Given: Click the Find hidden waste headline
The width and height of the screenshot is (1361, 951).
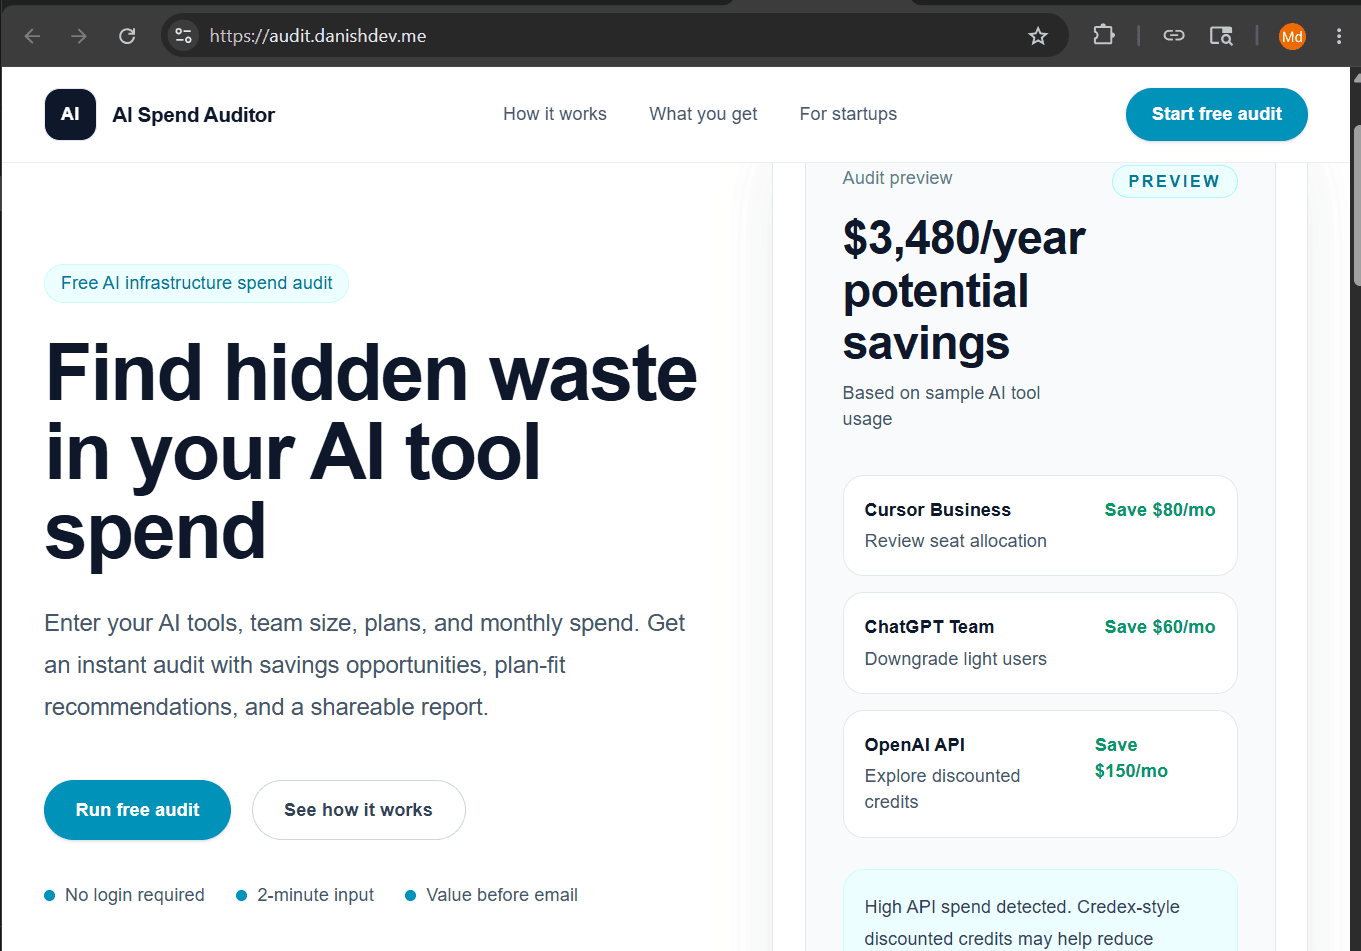Looking at the screenshot, I should click(370, 452).
